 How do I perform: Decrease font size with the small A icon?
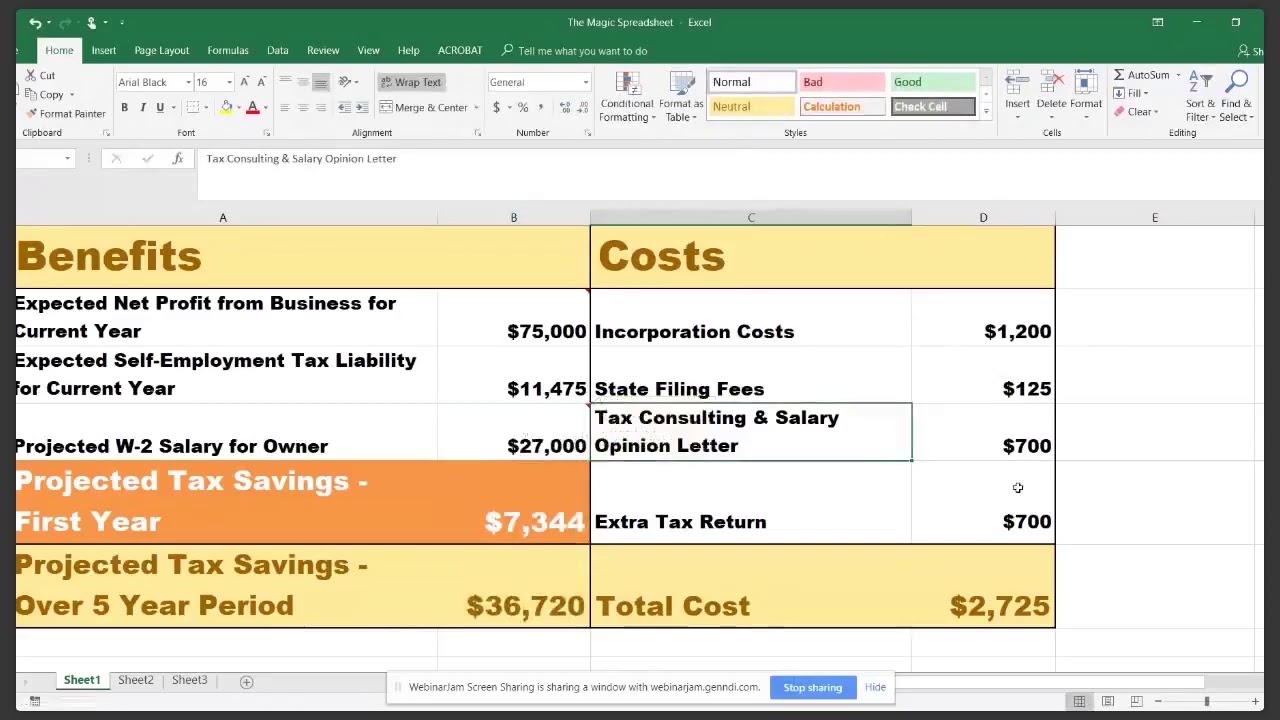click(262, 82)
